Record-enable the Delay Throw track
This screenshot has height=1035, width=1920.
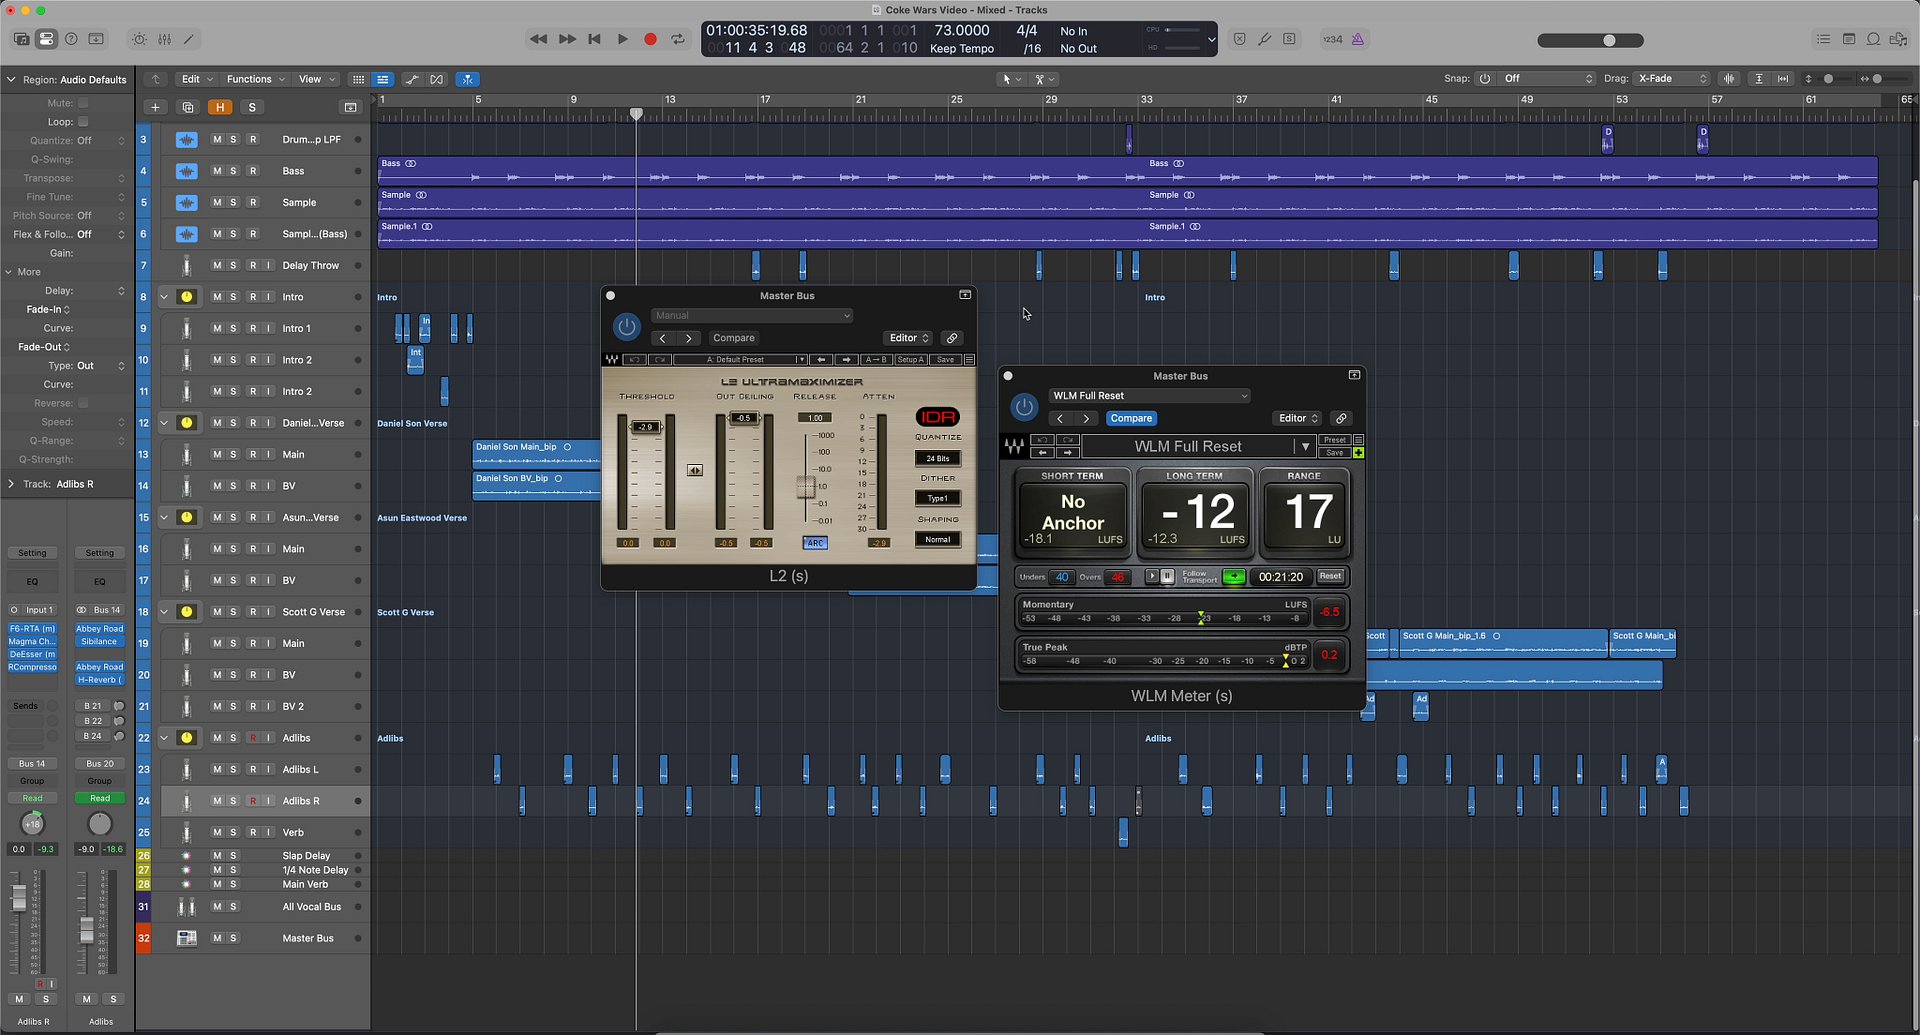pyautogui.click(x=252, y=265)
